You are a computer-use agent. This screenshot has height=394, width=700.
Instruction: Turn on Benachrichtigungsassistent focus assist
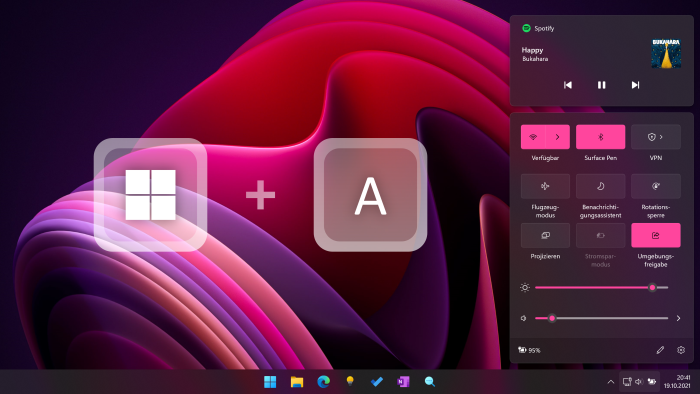click(x=600, y=186)
